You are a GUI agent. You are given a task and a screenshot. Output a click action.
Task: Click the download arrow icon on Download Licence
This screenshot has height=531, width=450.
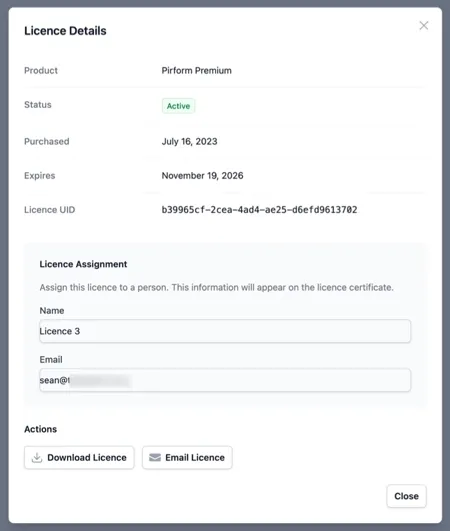tap(37, 458)
